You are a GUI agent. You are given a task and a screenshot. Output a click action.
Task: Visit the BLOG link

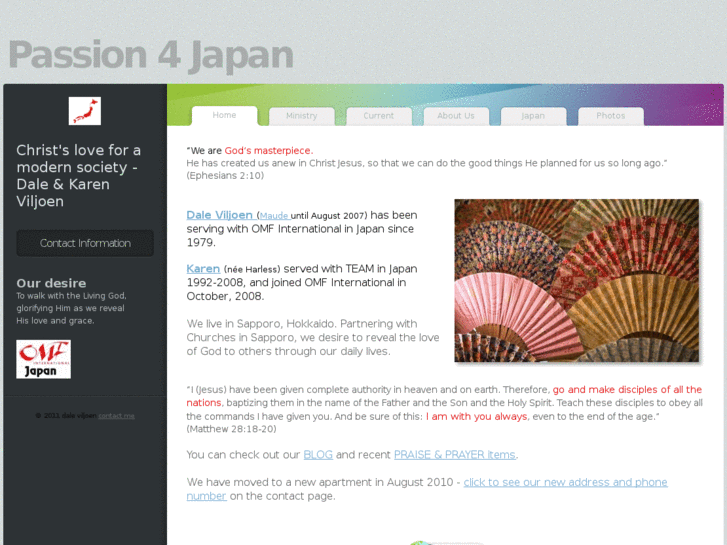[x=318, y=455]
